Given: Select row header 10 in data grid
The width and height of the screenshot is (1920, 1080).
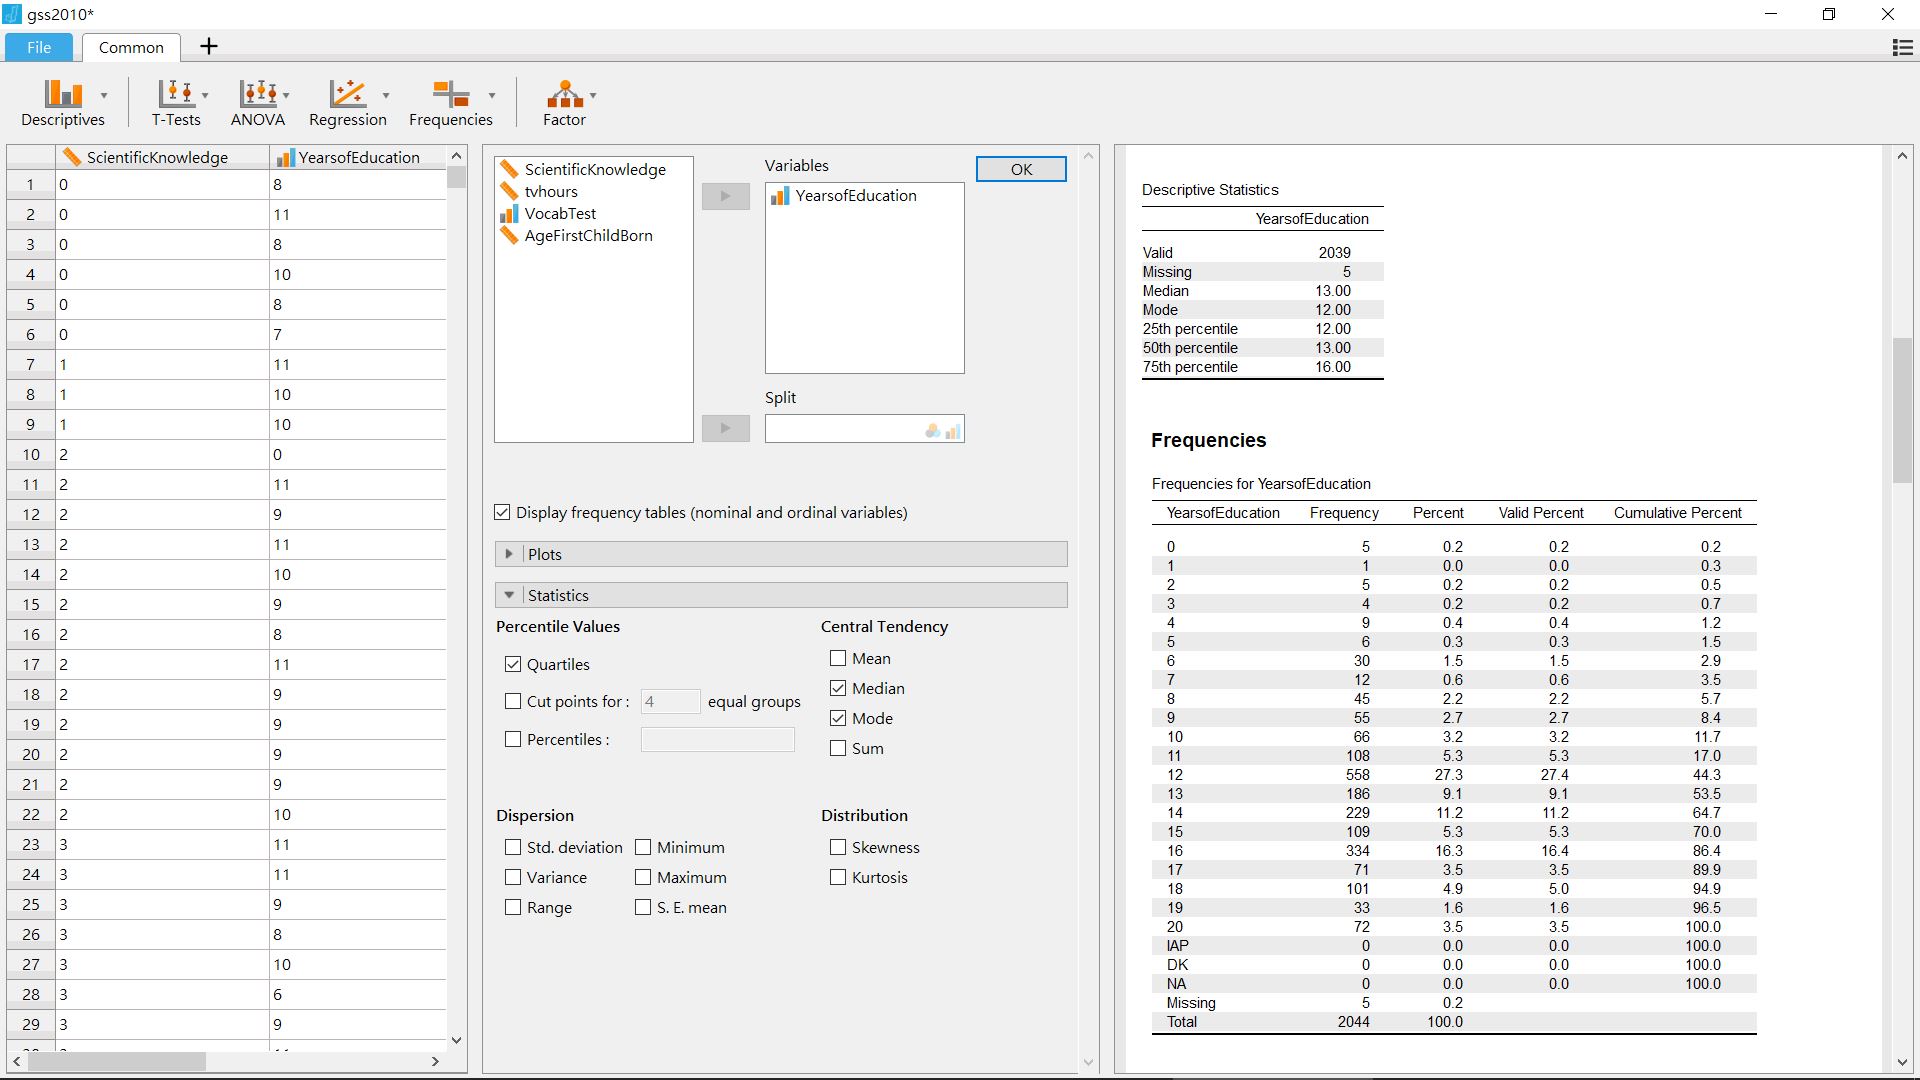Looking at the screenshot, I should pos(31,454).
